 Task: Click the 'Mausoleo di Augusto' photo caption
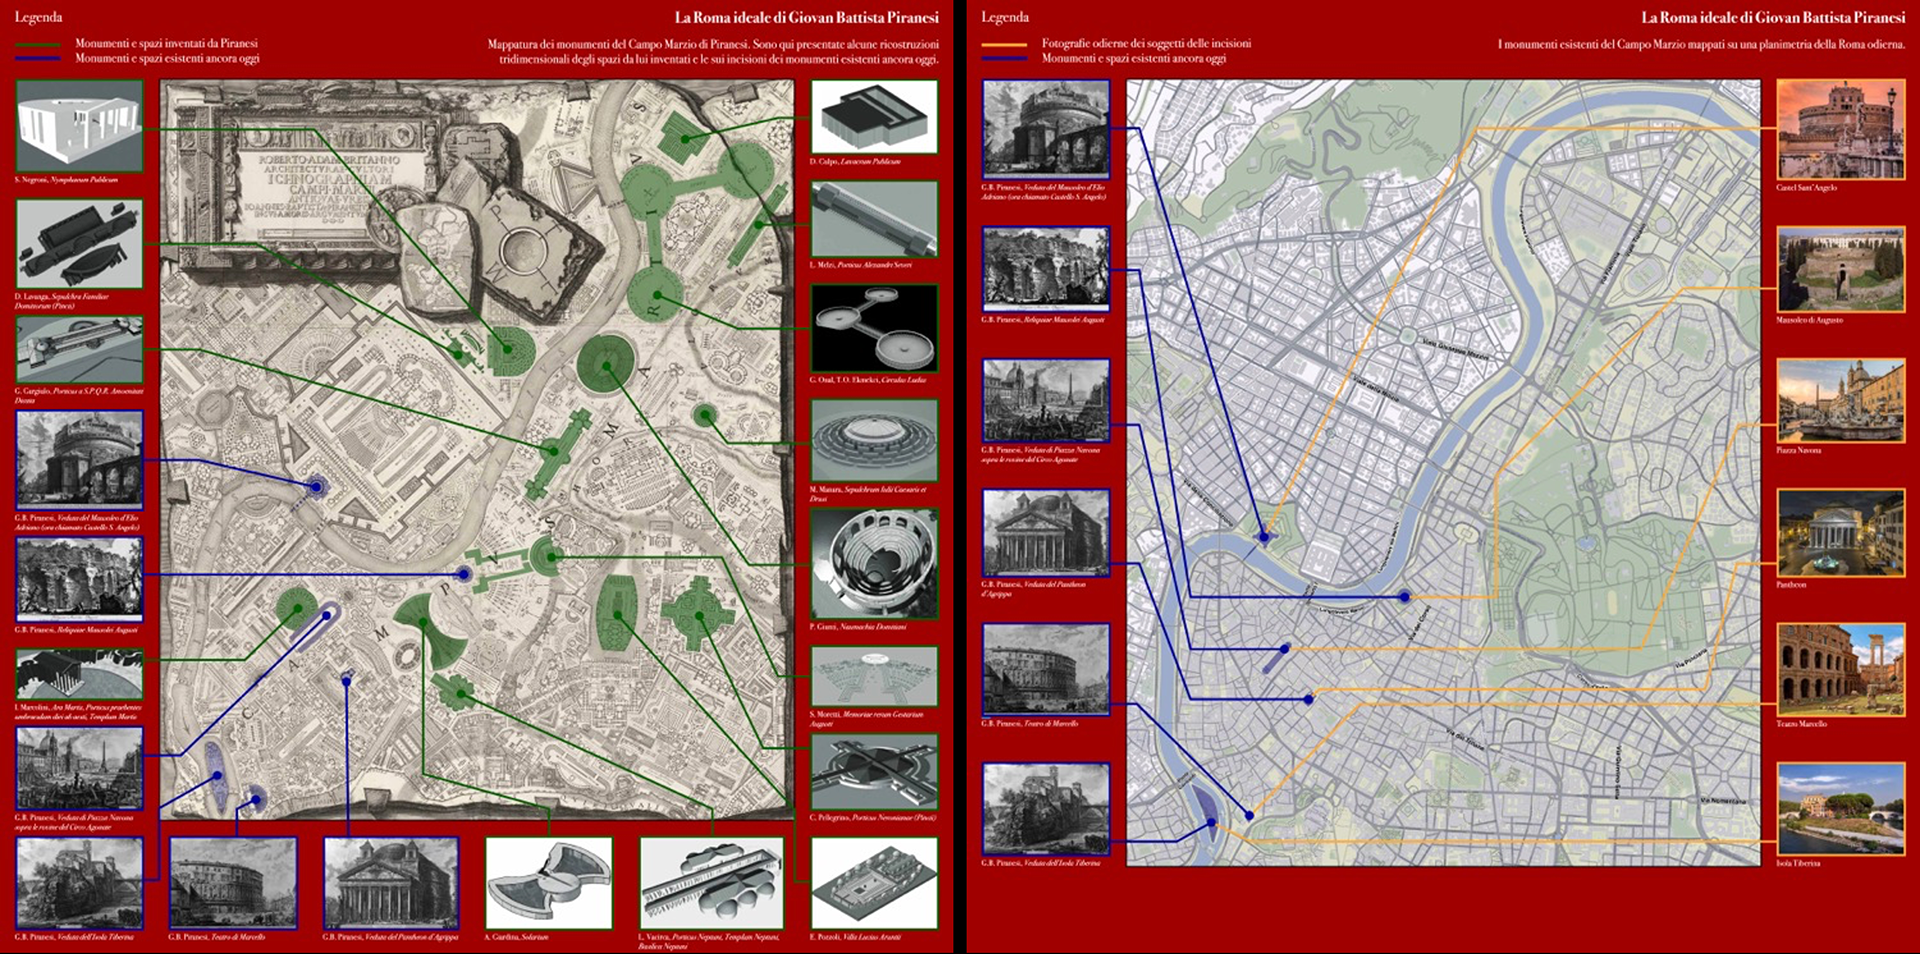point(1809,320)
